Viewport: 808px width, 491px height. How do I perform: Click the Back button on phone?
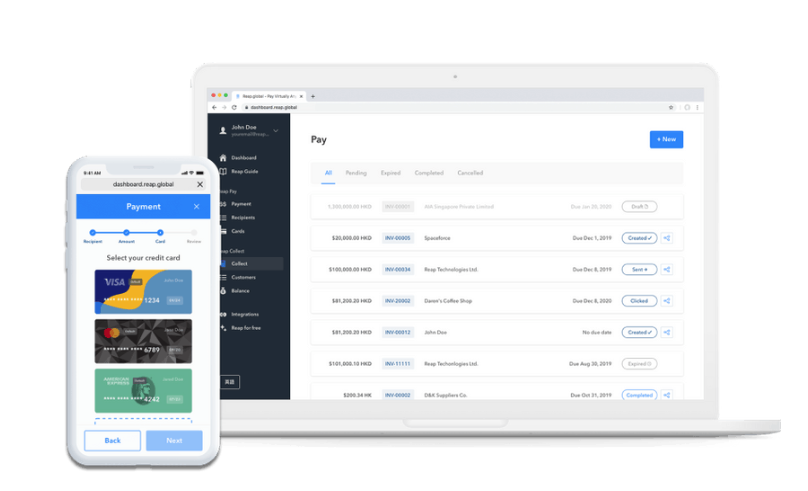[112, 441]
